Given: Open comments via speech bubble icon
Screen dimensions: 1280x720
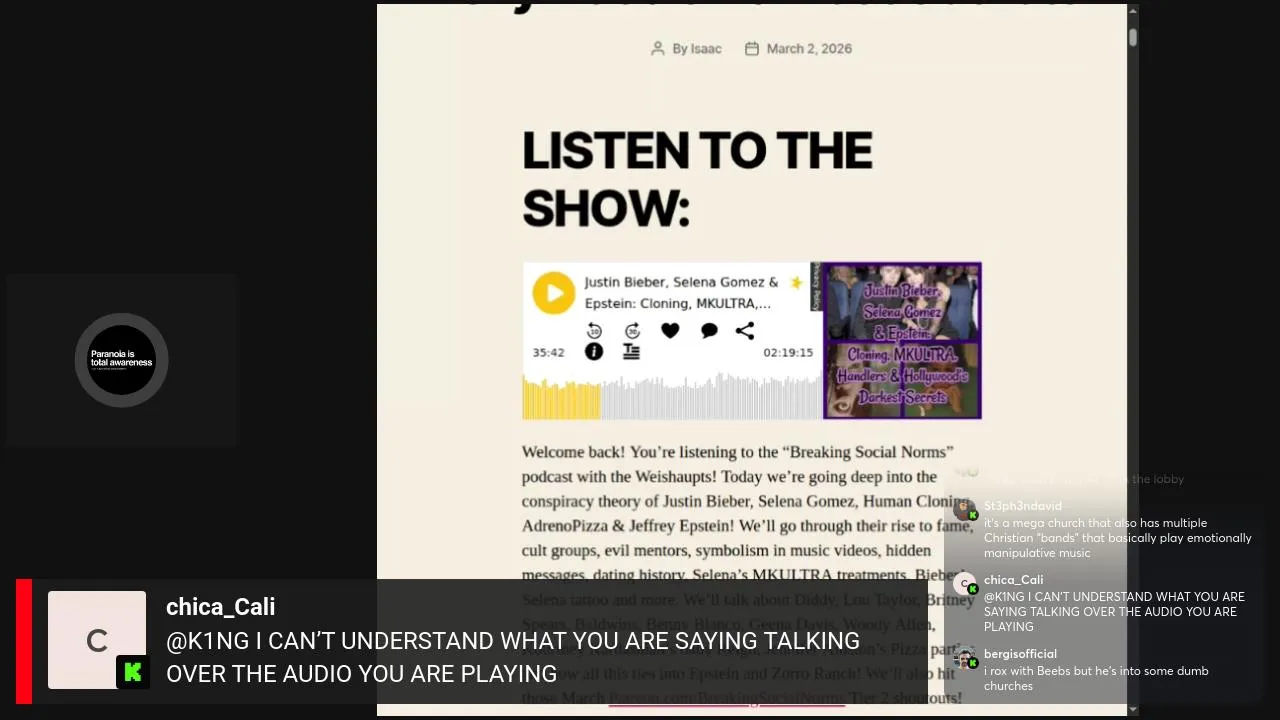Looking at the screenshot, I should 709,331.
